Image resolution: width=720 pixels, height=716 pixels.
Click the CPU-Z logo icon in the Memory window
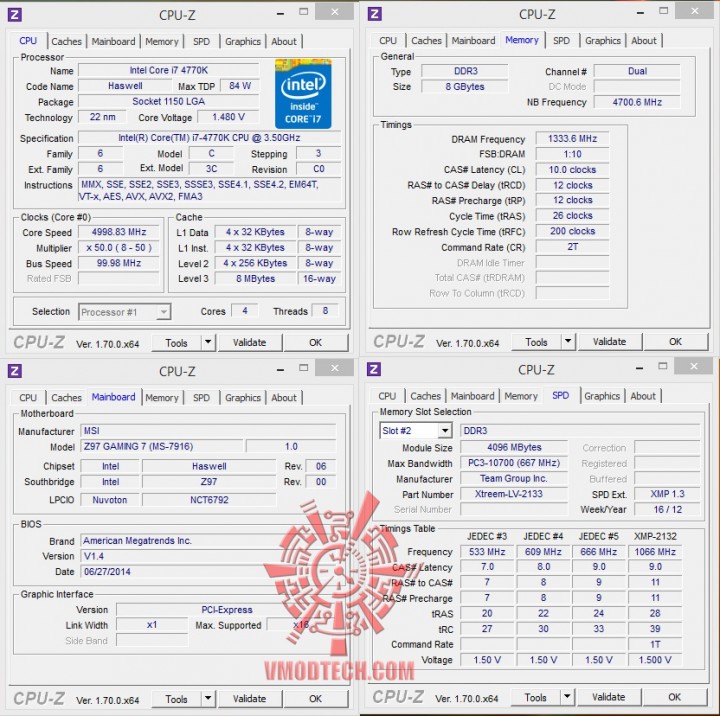pyautogui.click(x=375, y=14)
